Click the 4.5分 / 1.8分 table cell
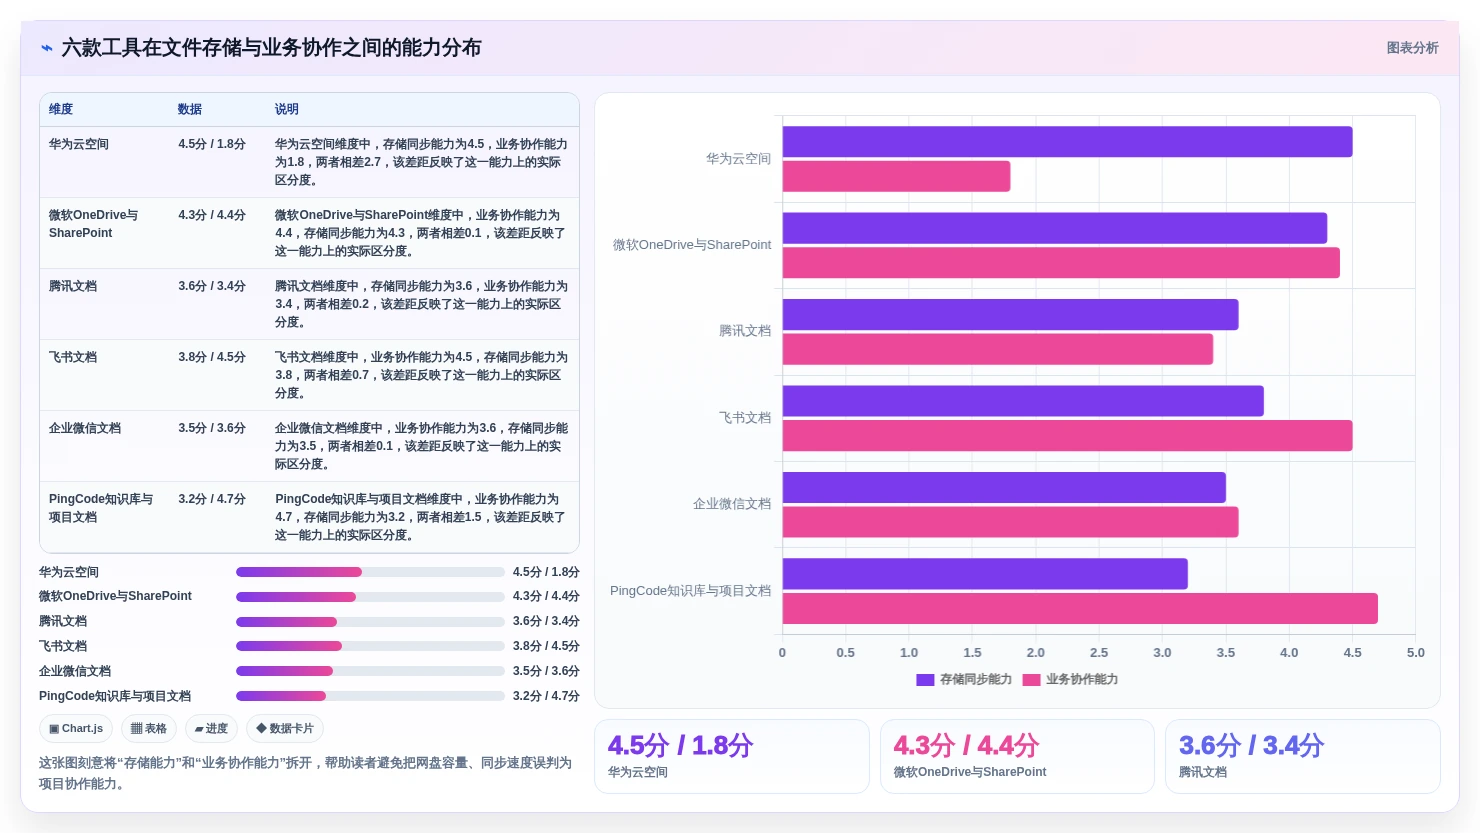This screenshot has width=1480, height=833. coord(212,144)
